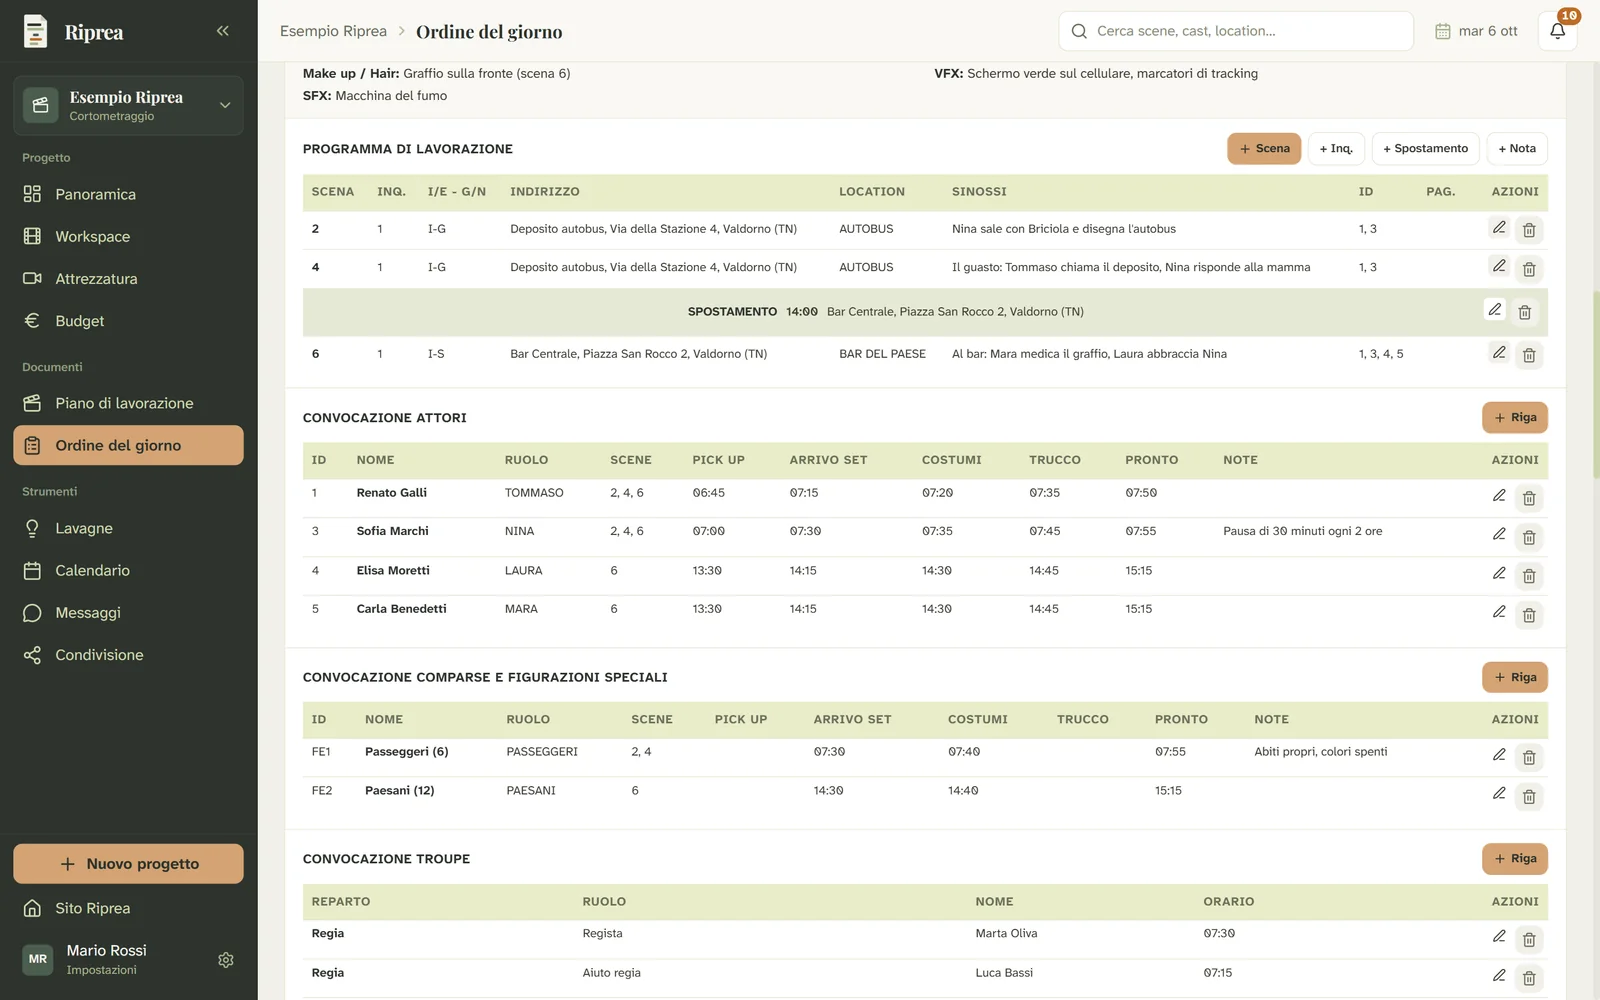Add a note with + Nota
Screen dimensions: 1600x1000
[x=1517, y=148]
